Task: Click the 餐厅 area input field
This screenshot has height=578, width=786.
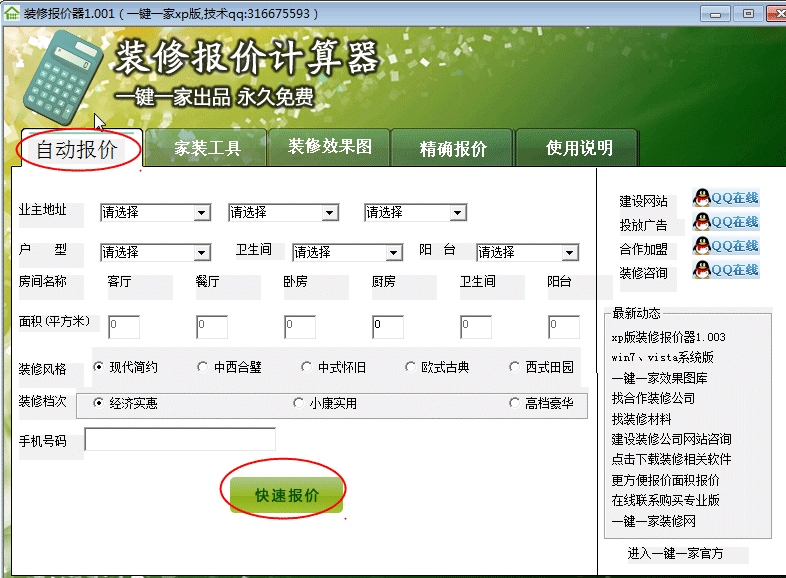Action: tap(212, 327)
